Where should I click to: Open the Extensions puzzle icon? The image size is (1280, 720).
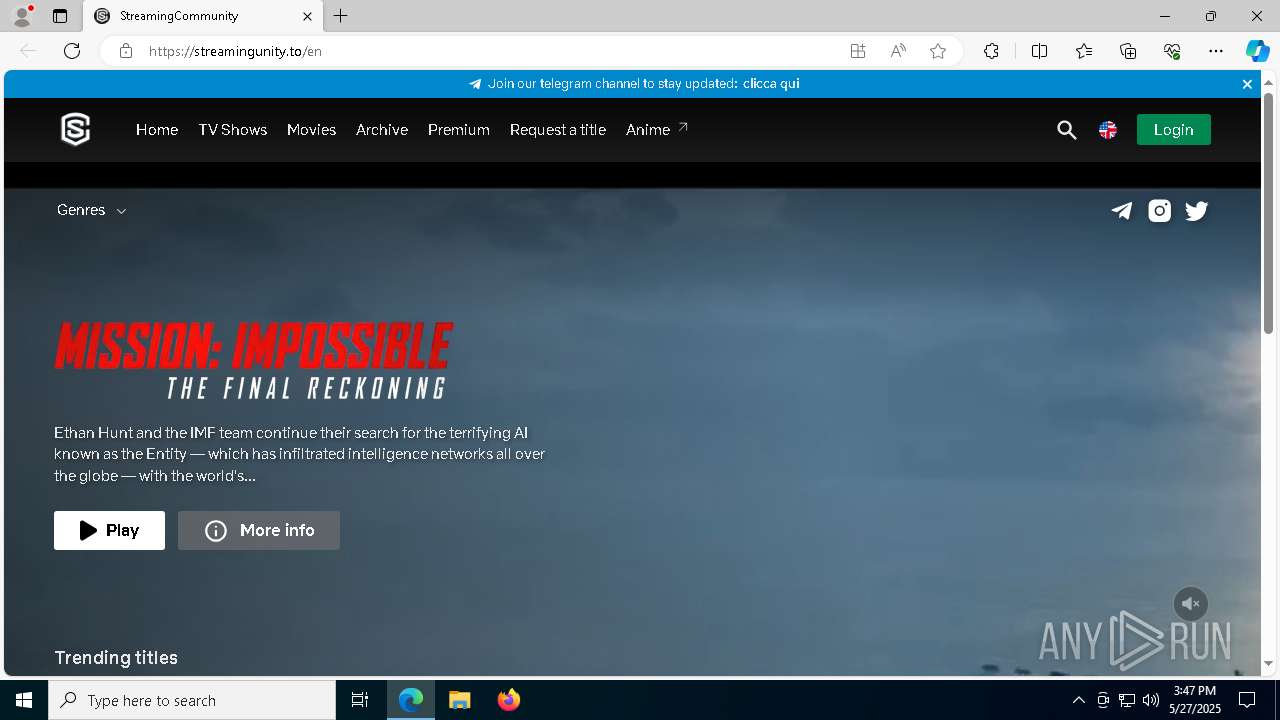991,51
